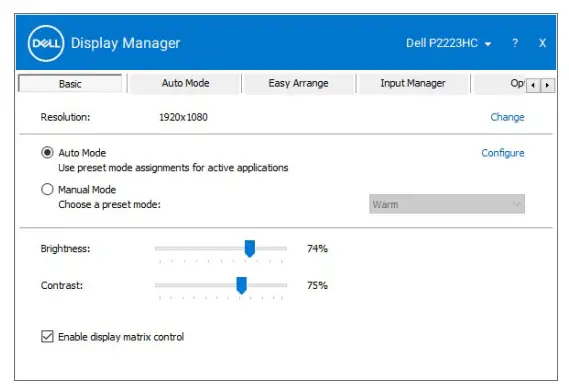Click 'Use preset mode assignments for active applications'
This screenshot has width=569, height=388.
click(173, 168)
